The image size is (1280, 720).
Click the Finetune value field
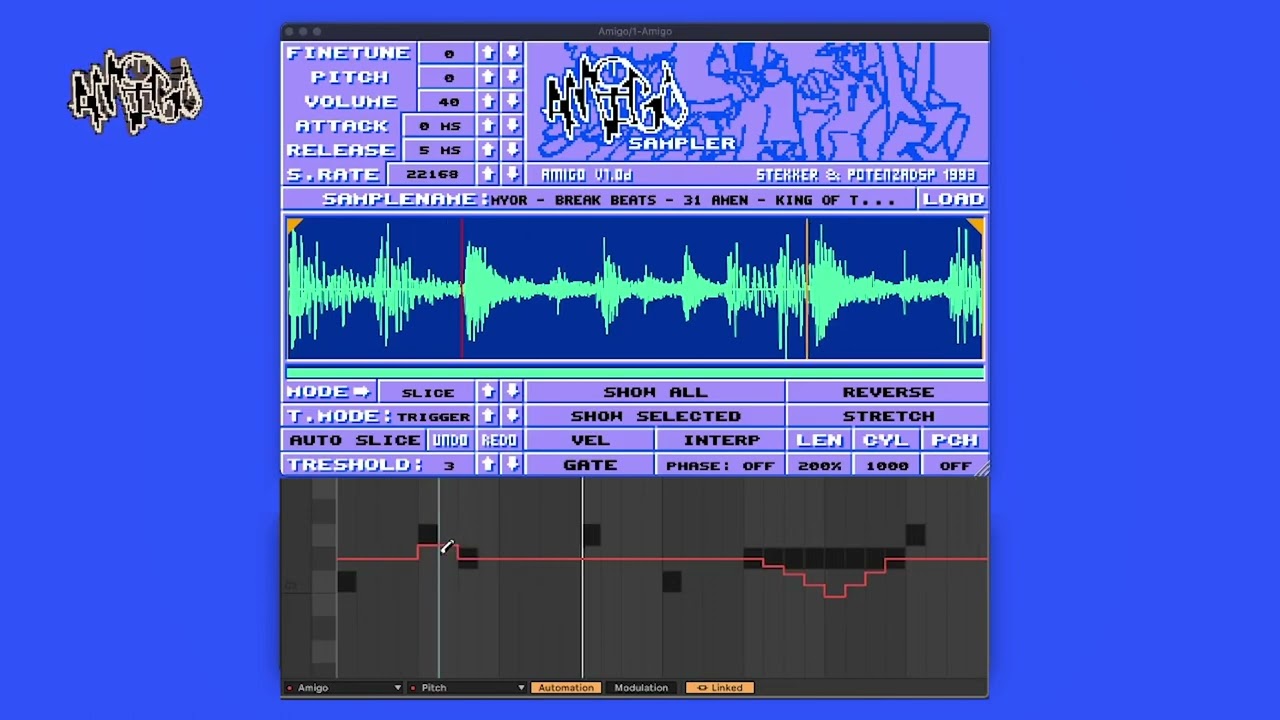(x=448, y=53)
